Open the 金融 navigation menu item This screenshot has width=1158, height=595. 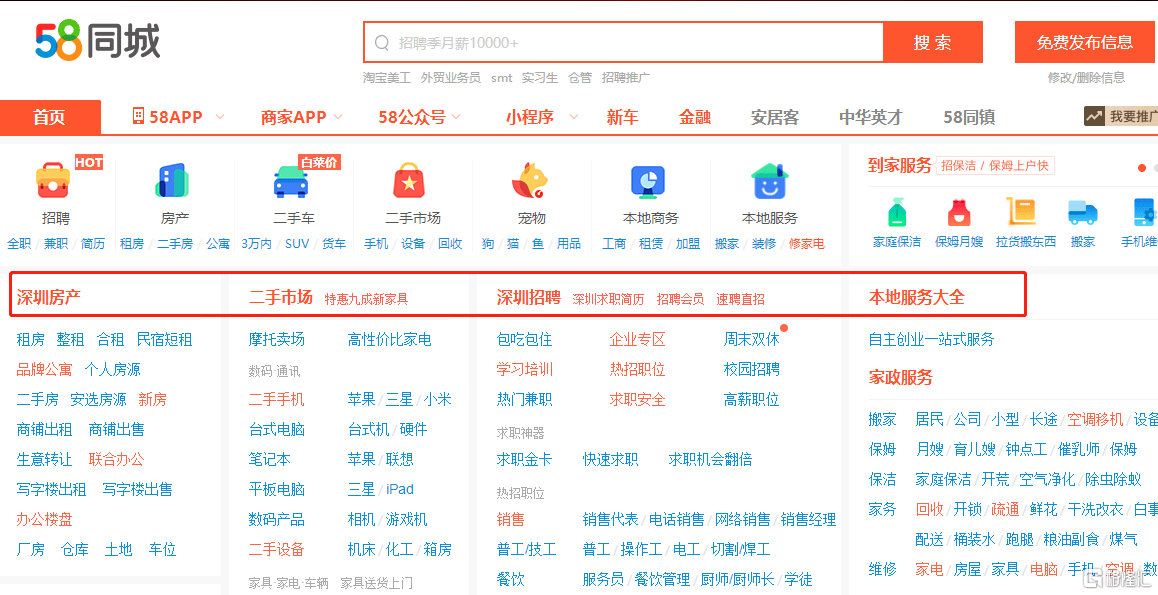(x=694, y=117)
